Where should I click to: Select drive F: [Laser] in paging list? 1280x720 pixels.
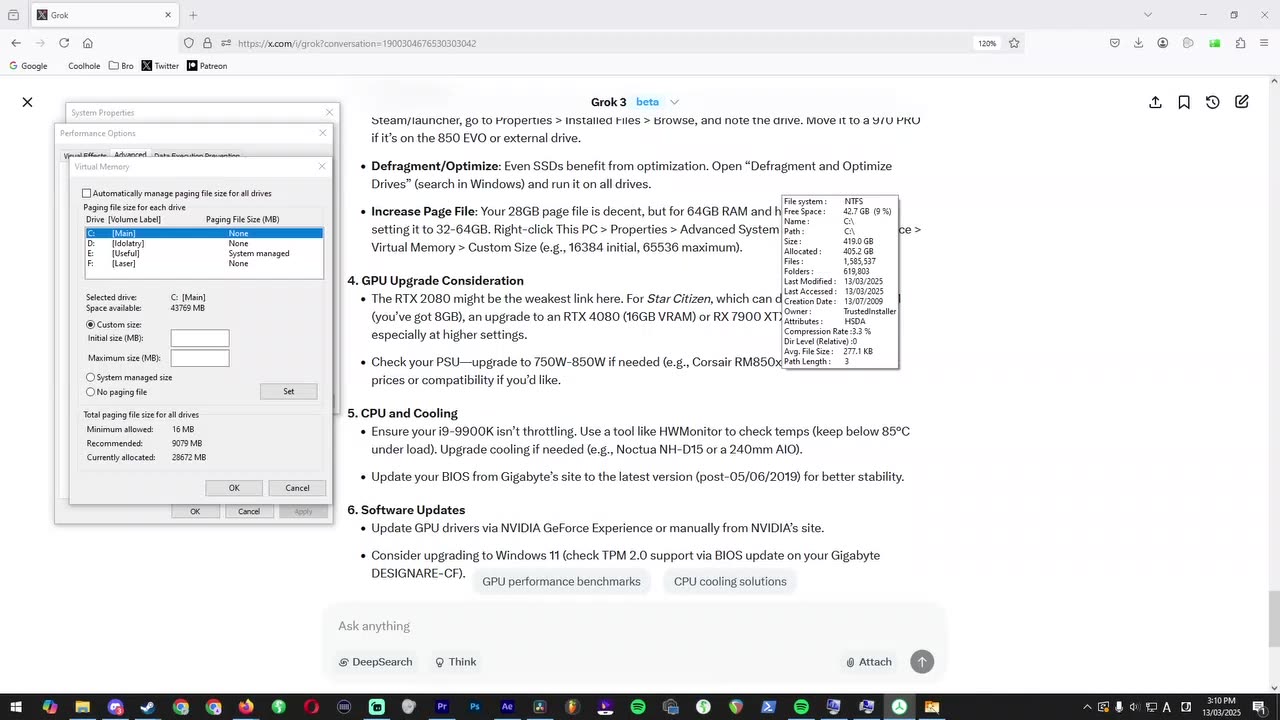[x=204, y=263]
